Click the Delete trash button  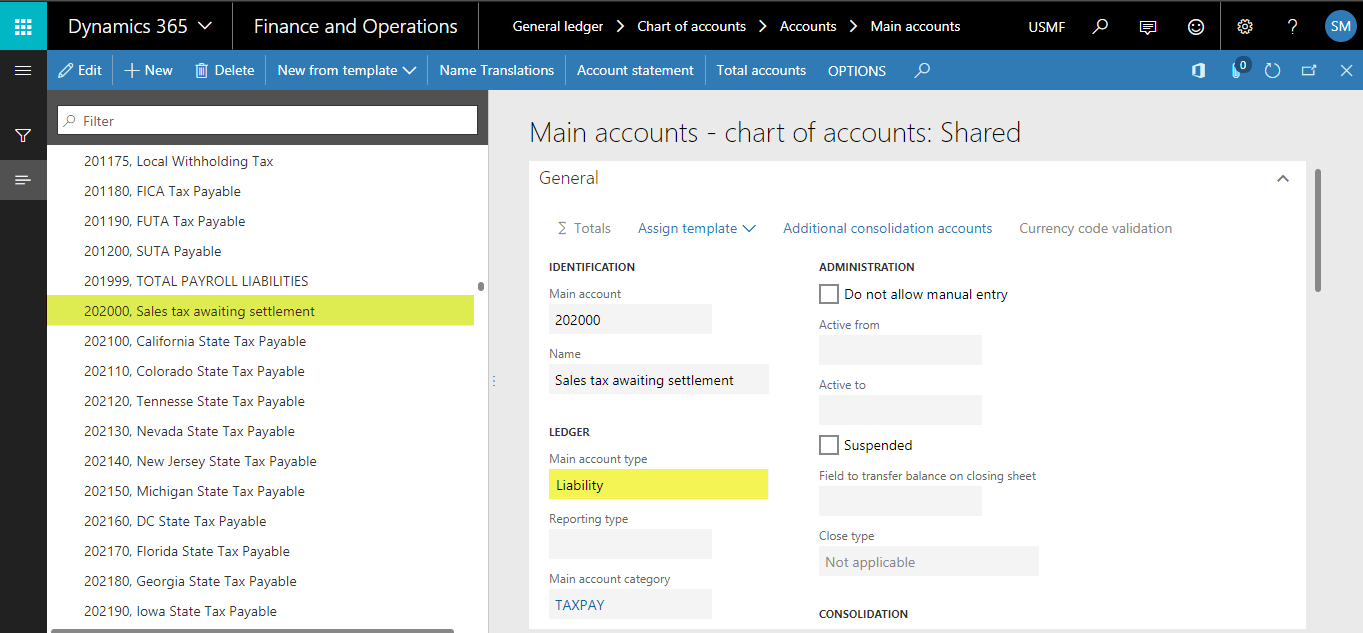[224, 70]
